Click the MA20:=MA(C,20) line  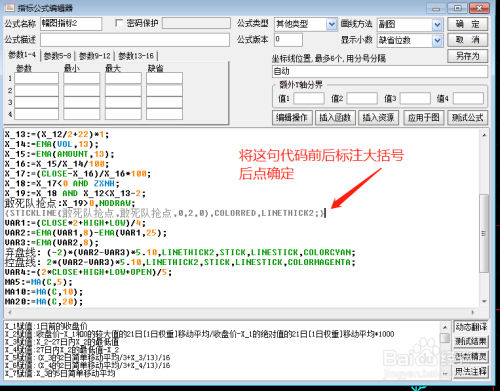(44, 302)
